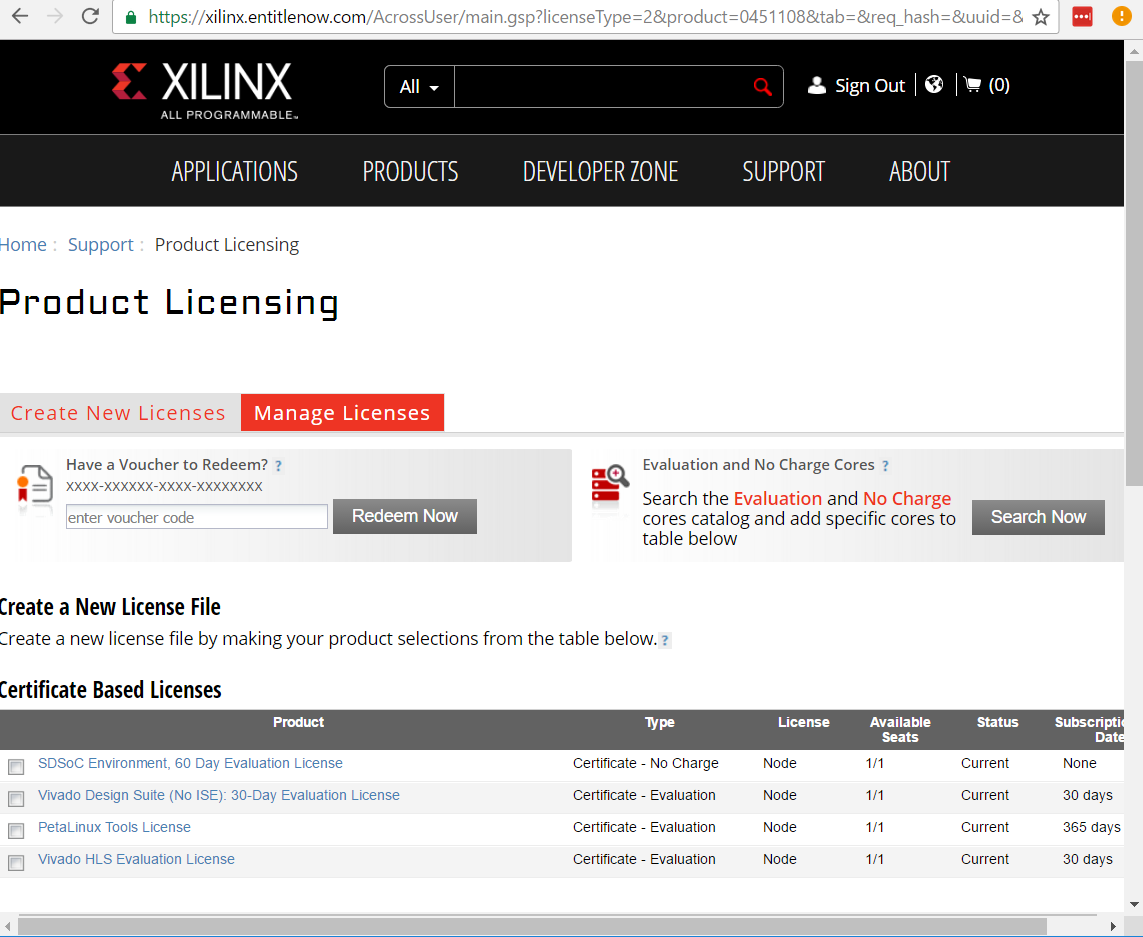Click the red search magnifier icon
Screen dimensions: 1143x937
pyautogui.click(x=762, y=87)
